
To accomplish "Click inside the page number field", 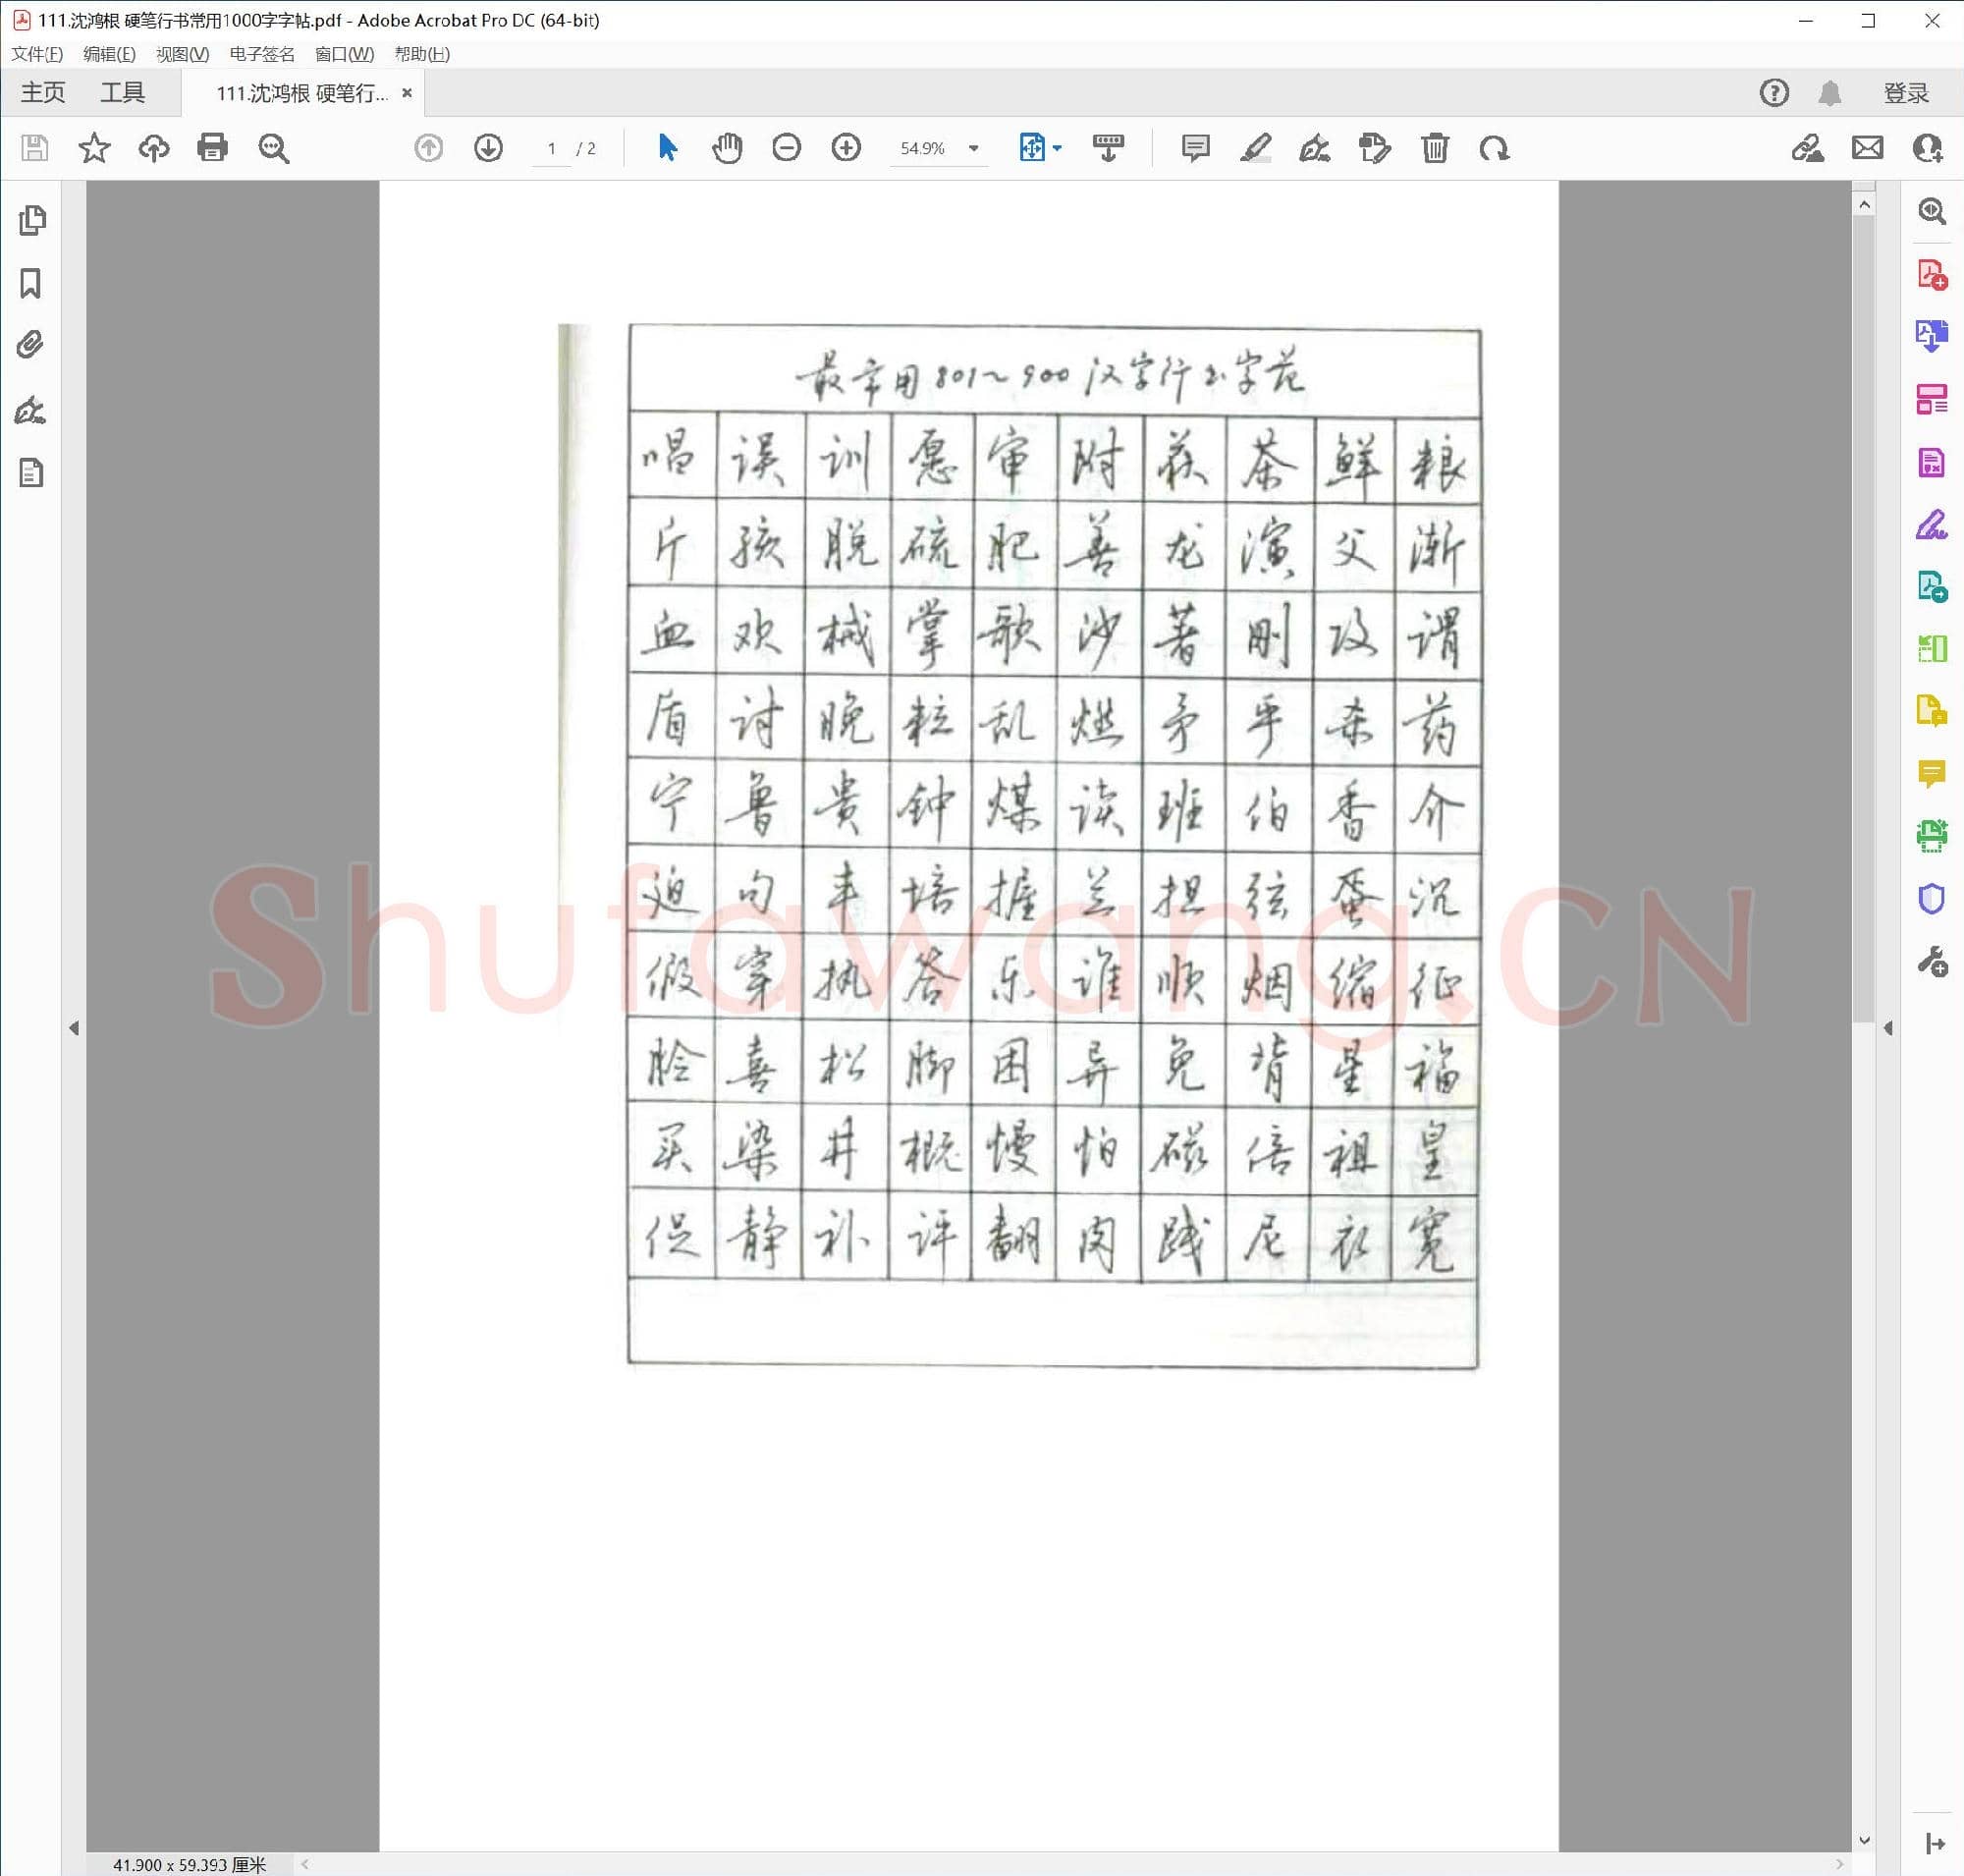I will coord(551,148).
